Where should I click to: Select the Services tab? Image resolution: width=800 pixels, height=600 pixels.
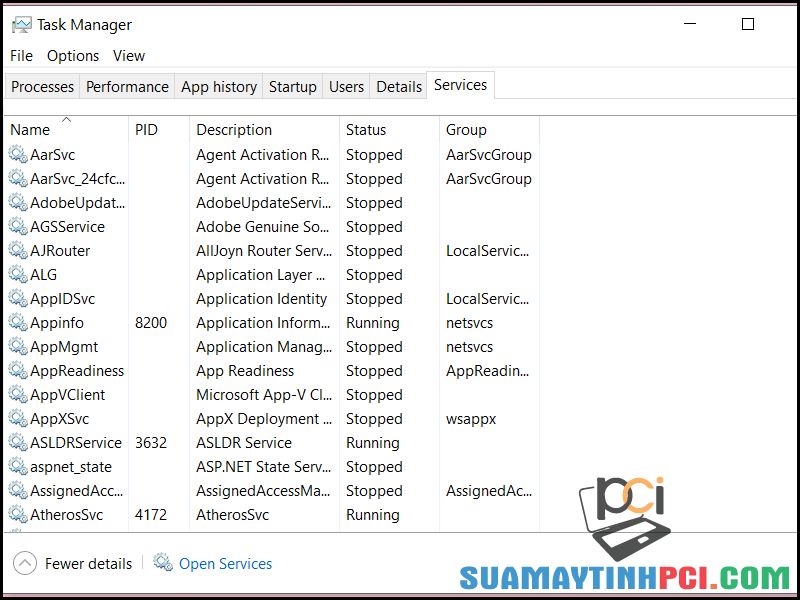[x=460, y=85]
